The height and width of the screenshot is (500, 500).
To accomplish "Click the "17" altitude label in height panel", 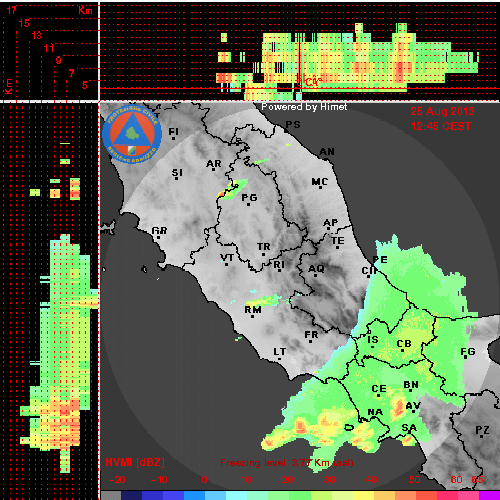I will pyautogui.click(x=12, y=10).
